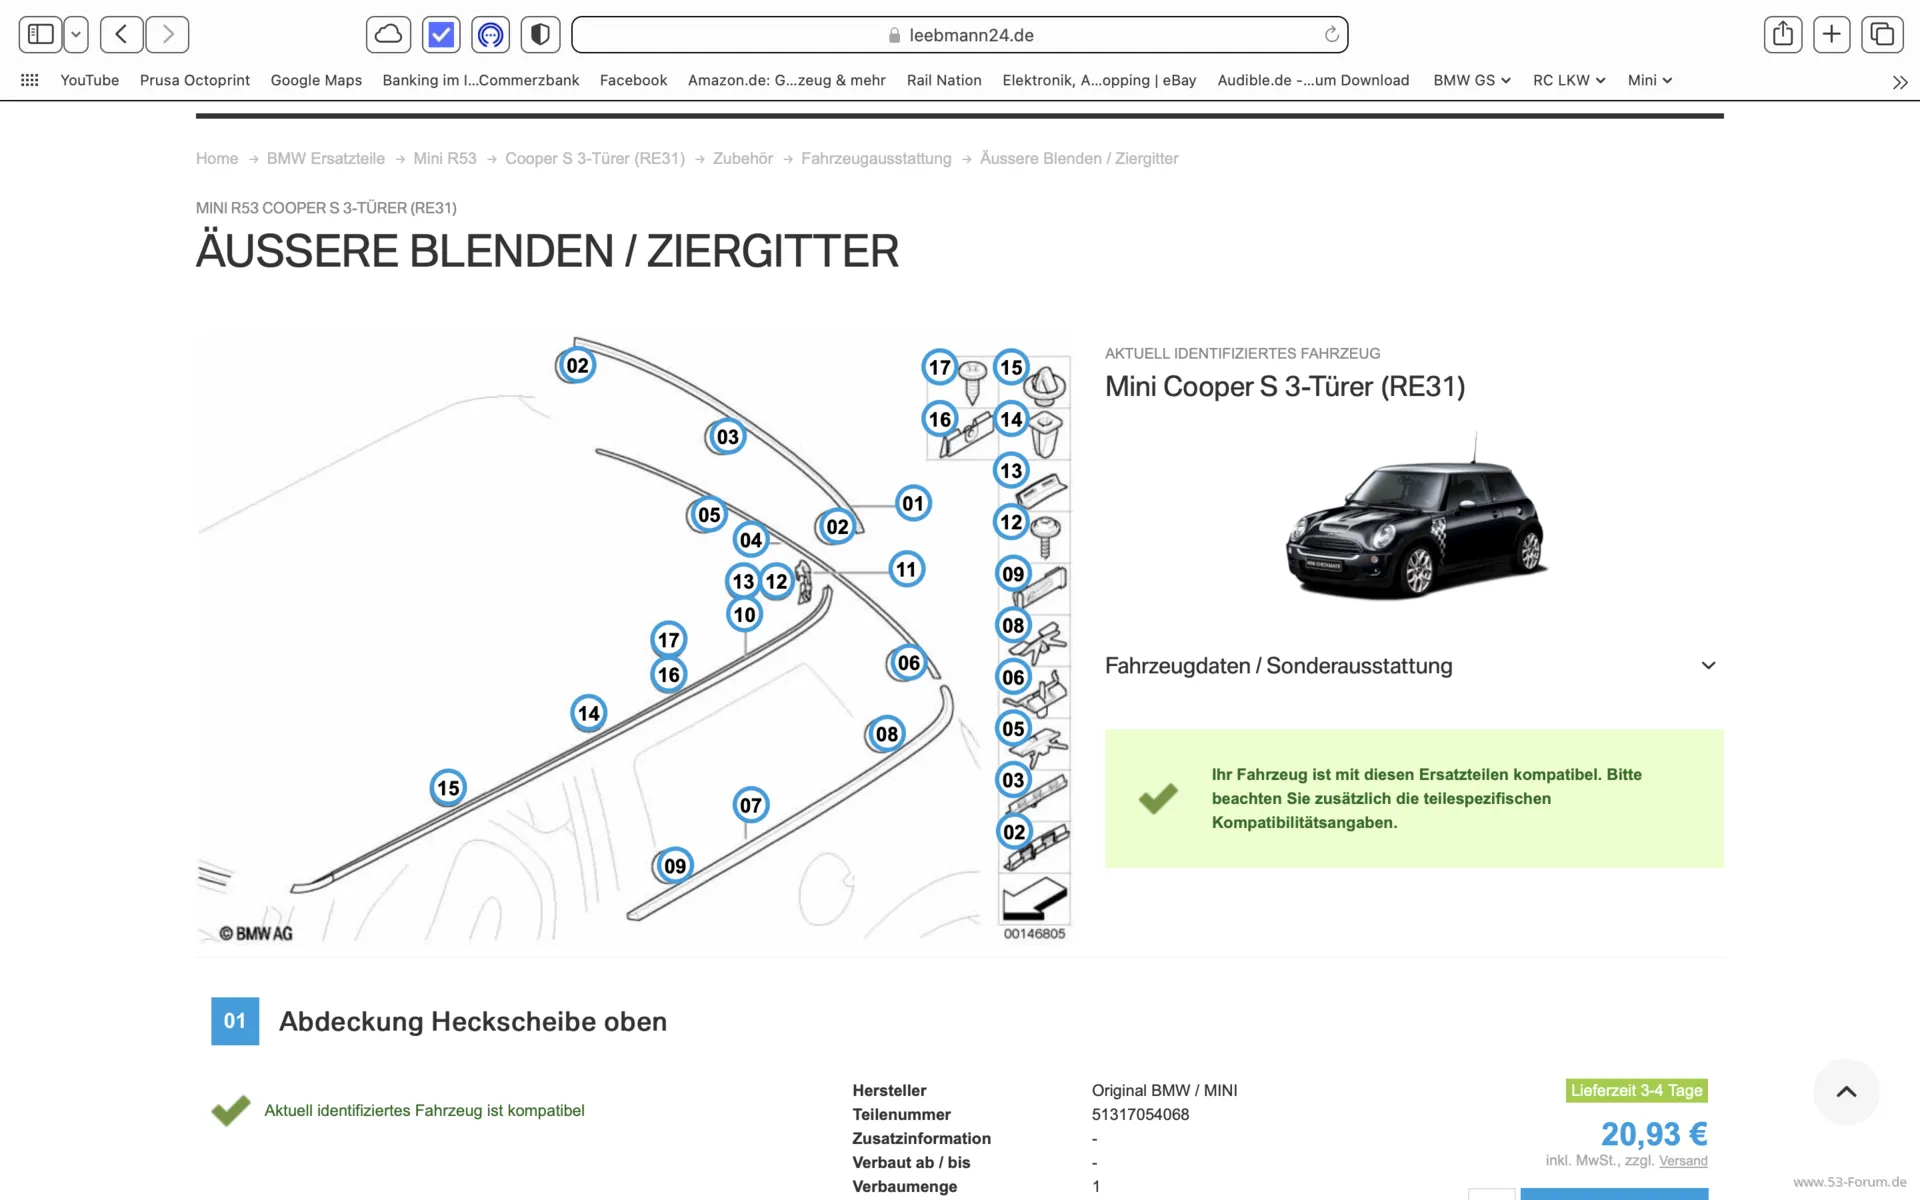Viewport: 1920px width, 1200px height.
Task: Click part number 51317054068
Action: (x=1140, y=1114)
